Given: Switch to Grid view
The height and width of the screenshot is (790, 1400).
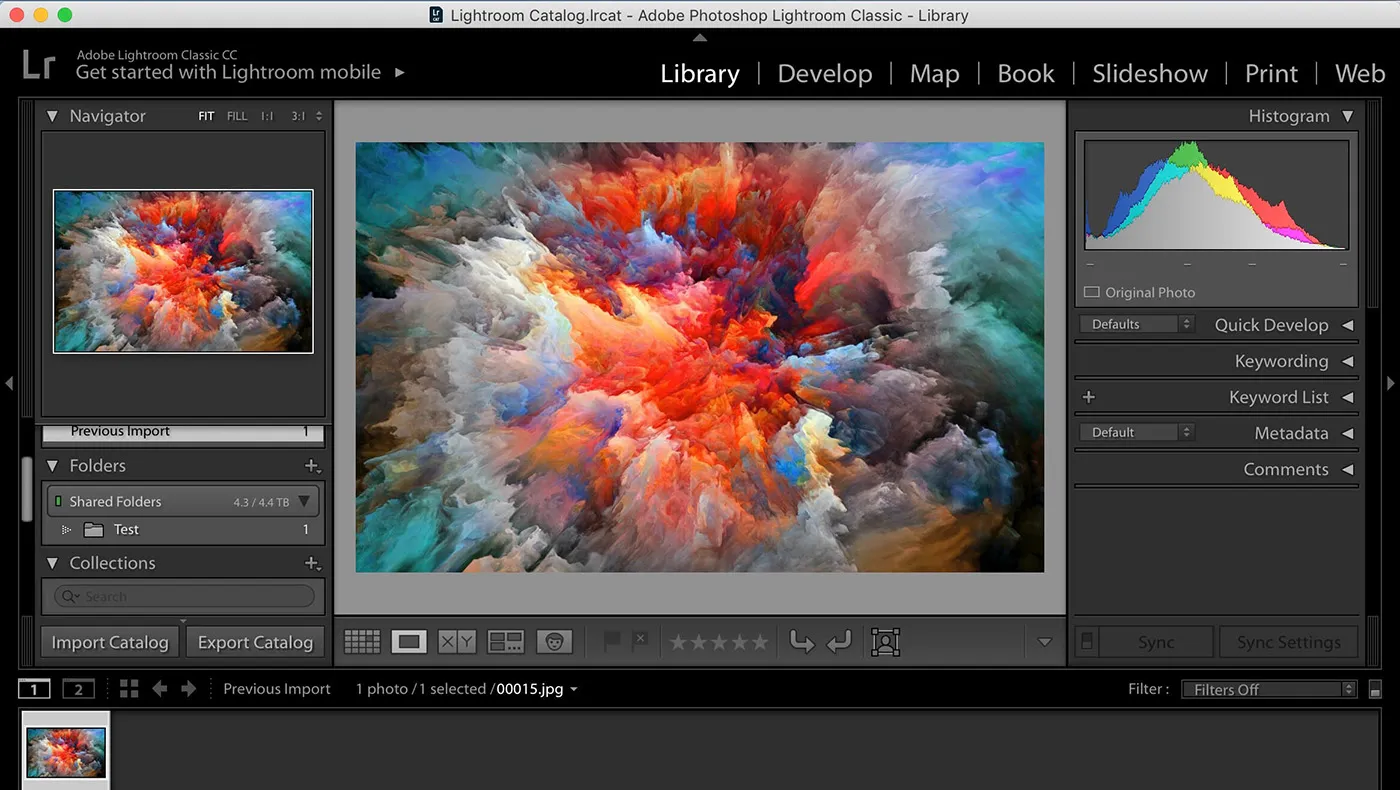Looking at the screenshot, I should tap(362, 641).
